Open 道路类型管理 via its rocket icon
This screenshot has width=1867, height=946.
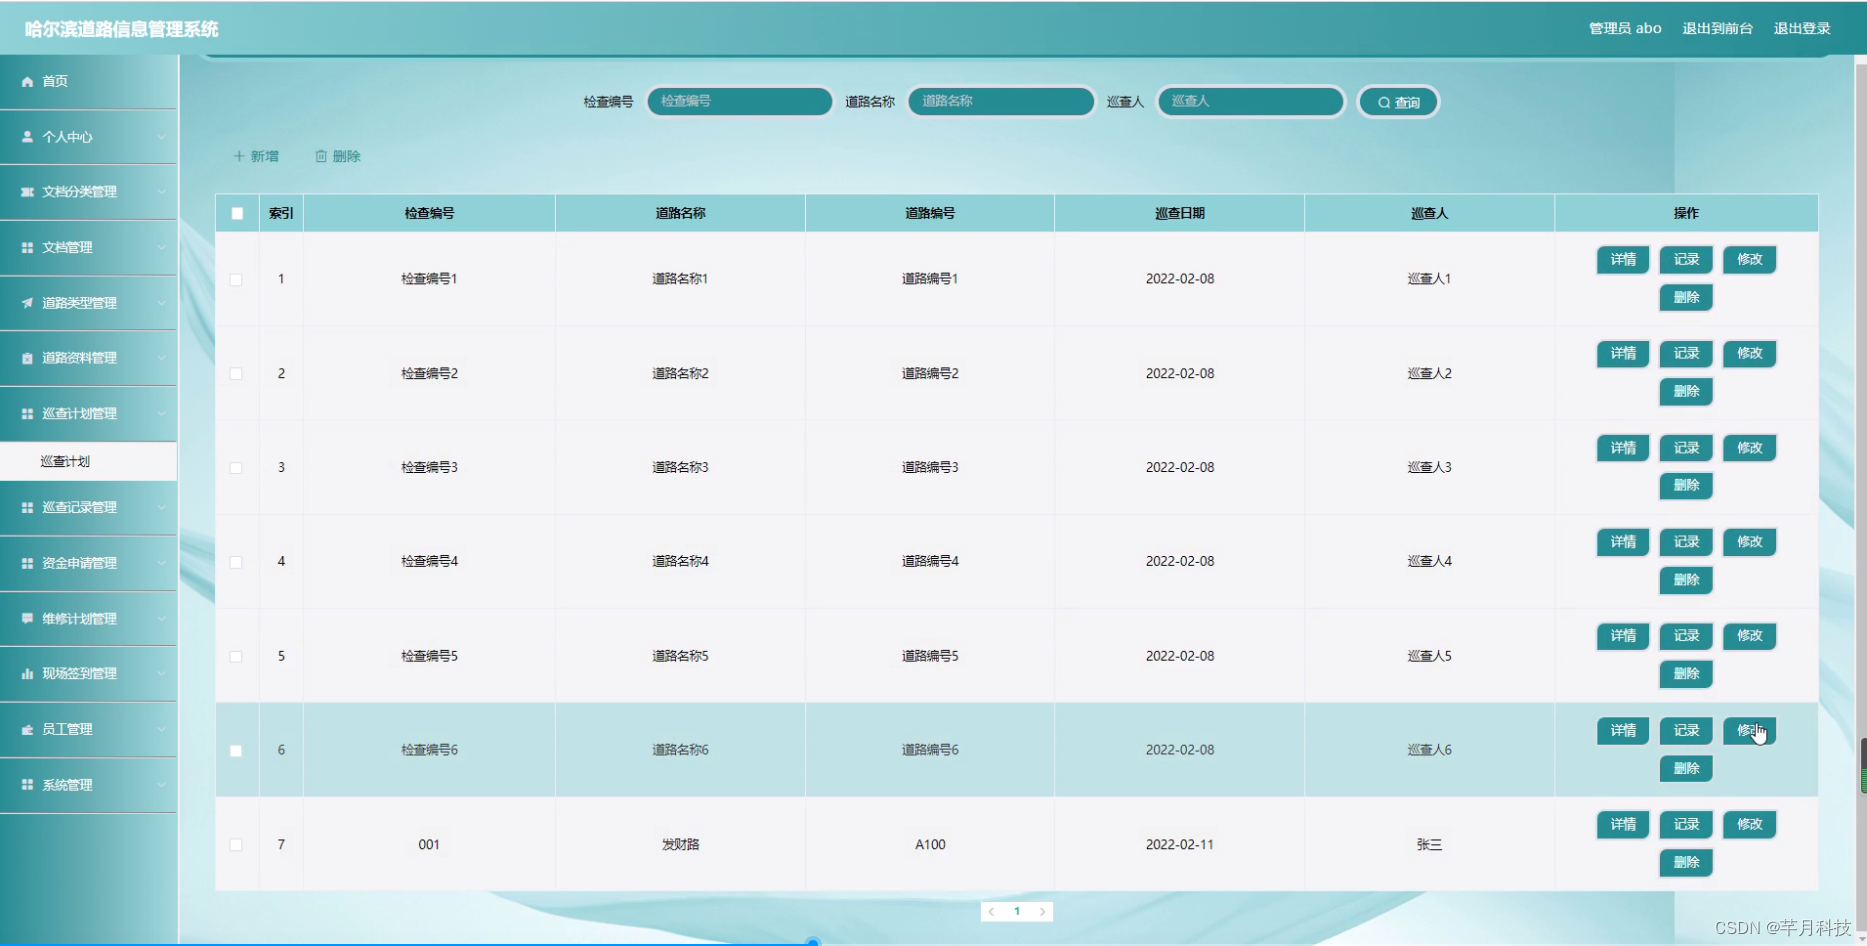click(25, 302)
